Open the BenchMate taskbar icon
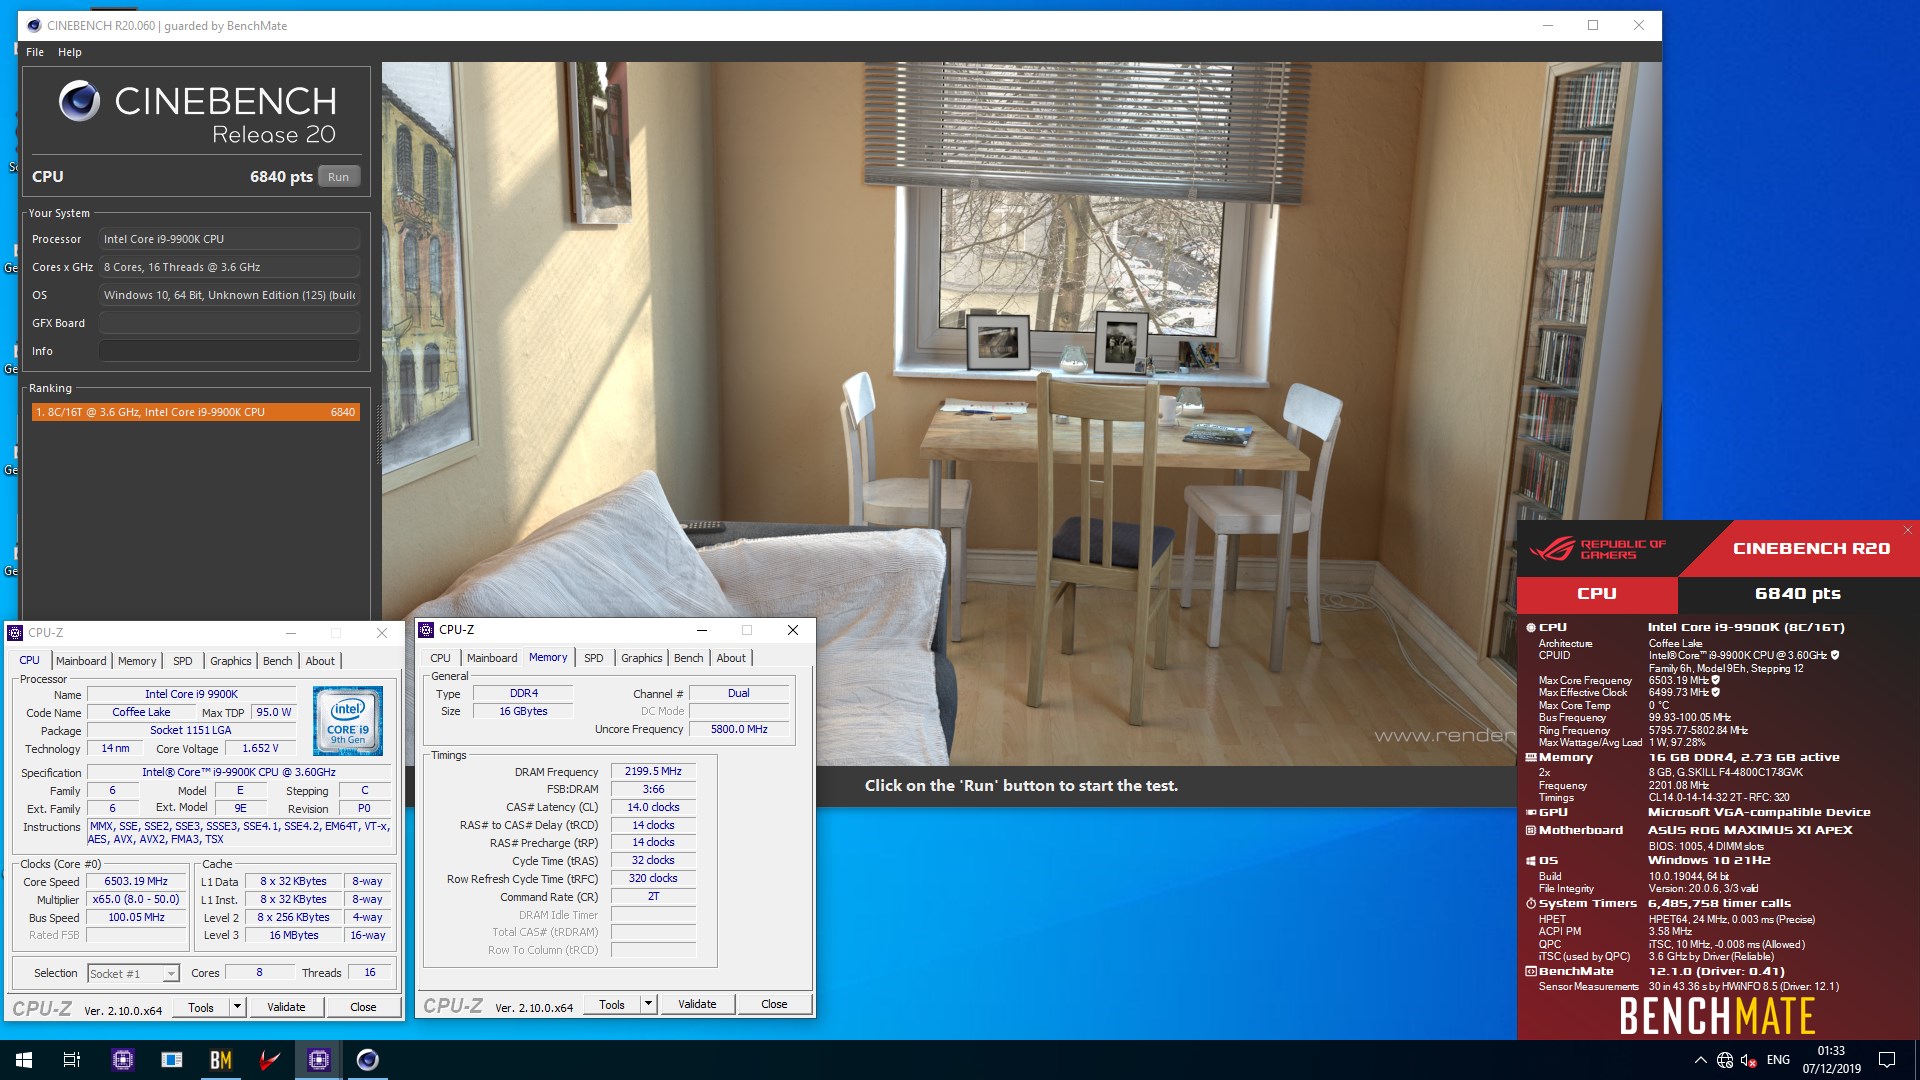 221,1060
